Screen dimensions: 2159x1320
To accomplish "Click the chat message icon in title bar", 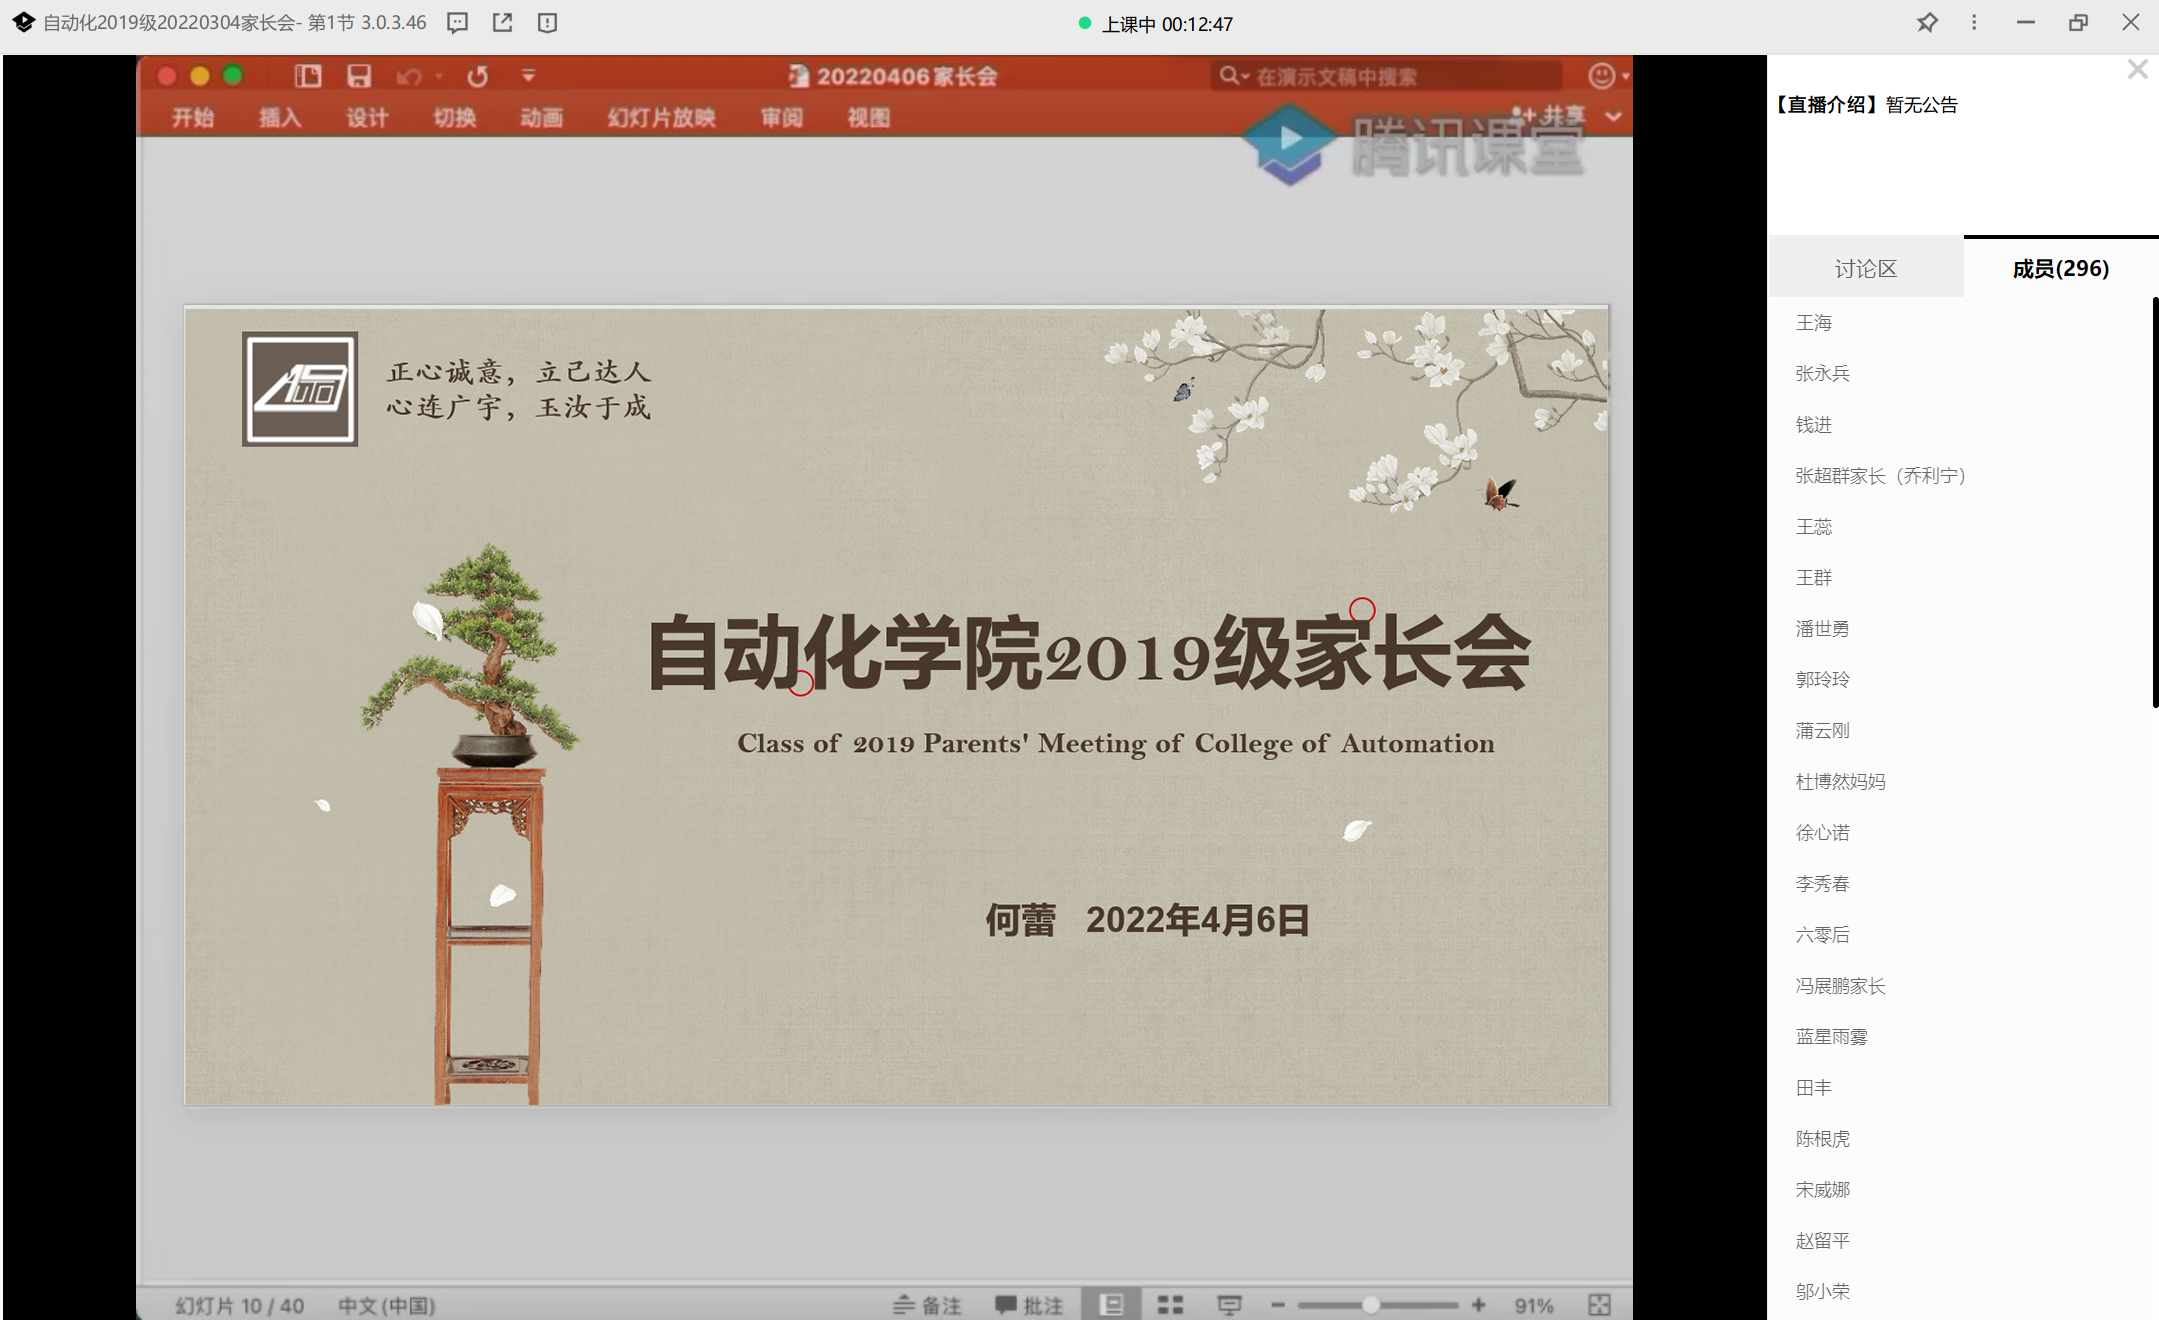I will click(x=457, y=23).
